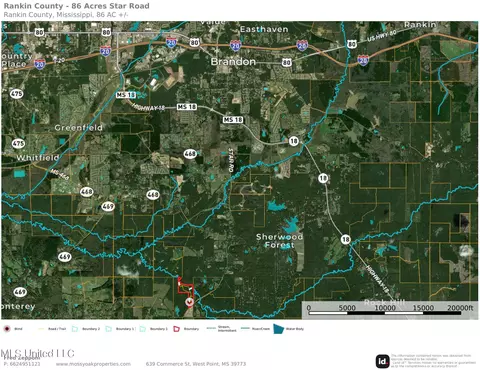Click the Boundary 2 legend folder icon
480x370 pixels.
click(x=75, y=329)
